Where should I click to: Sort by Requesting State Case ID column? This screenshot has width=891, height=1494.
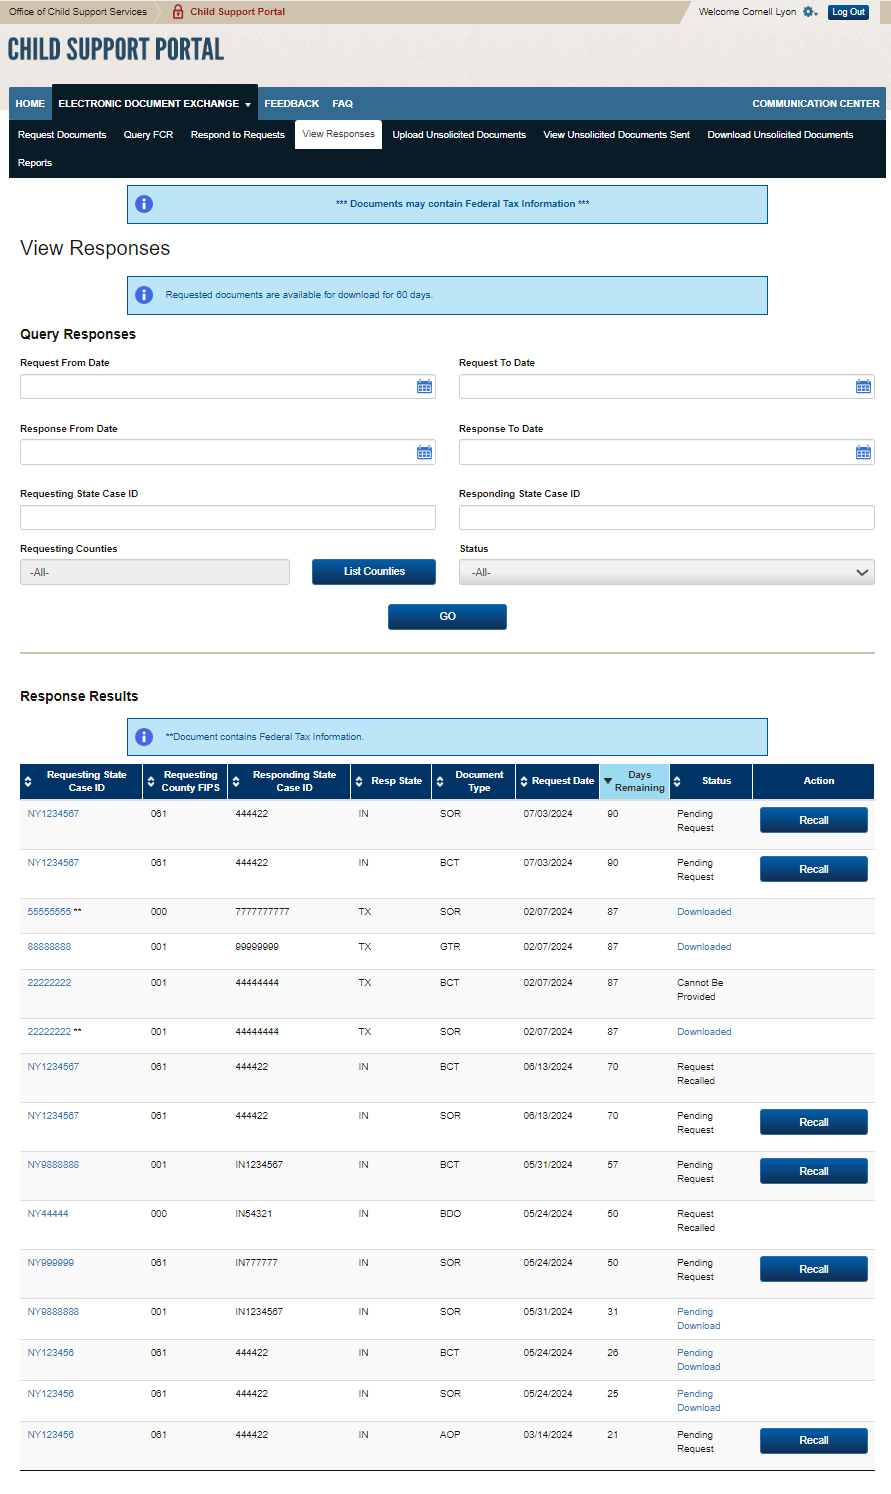pos(27,782)
